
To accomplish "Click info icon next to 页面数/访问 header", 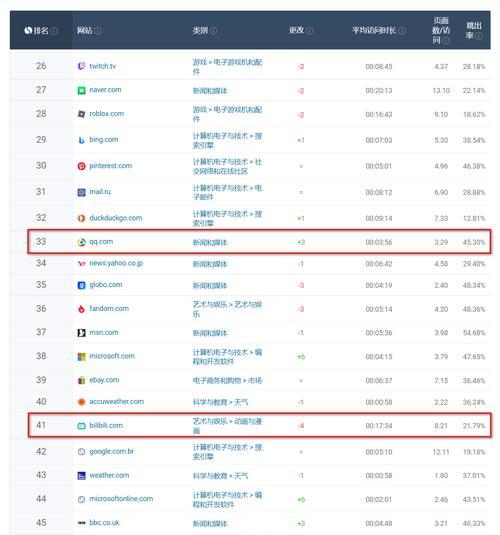I will pyautogui.click(x=445, y=41).
